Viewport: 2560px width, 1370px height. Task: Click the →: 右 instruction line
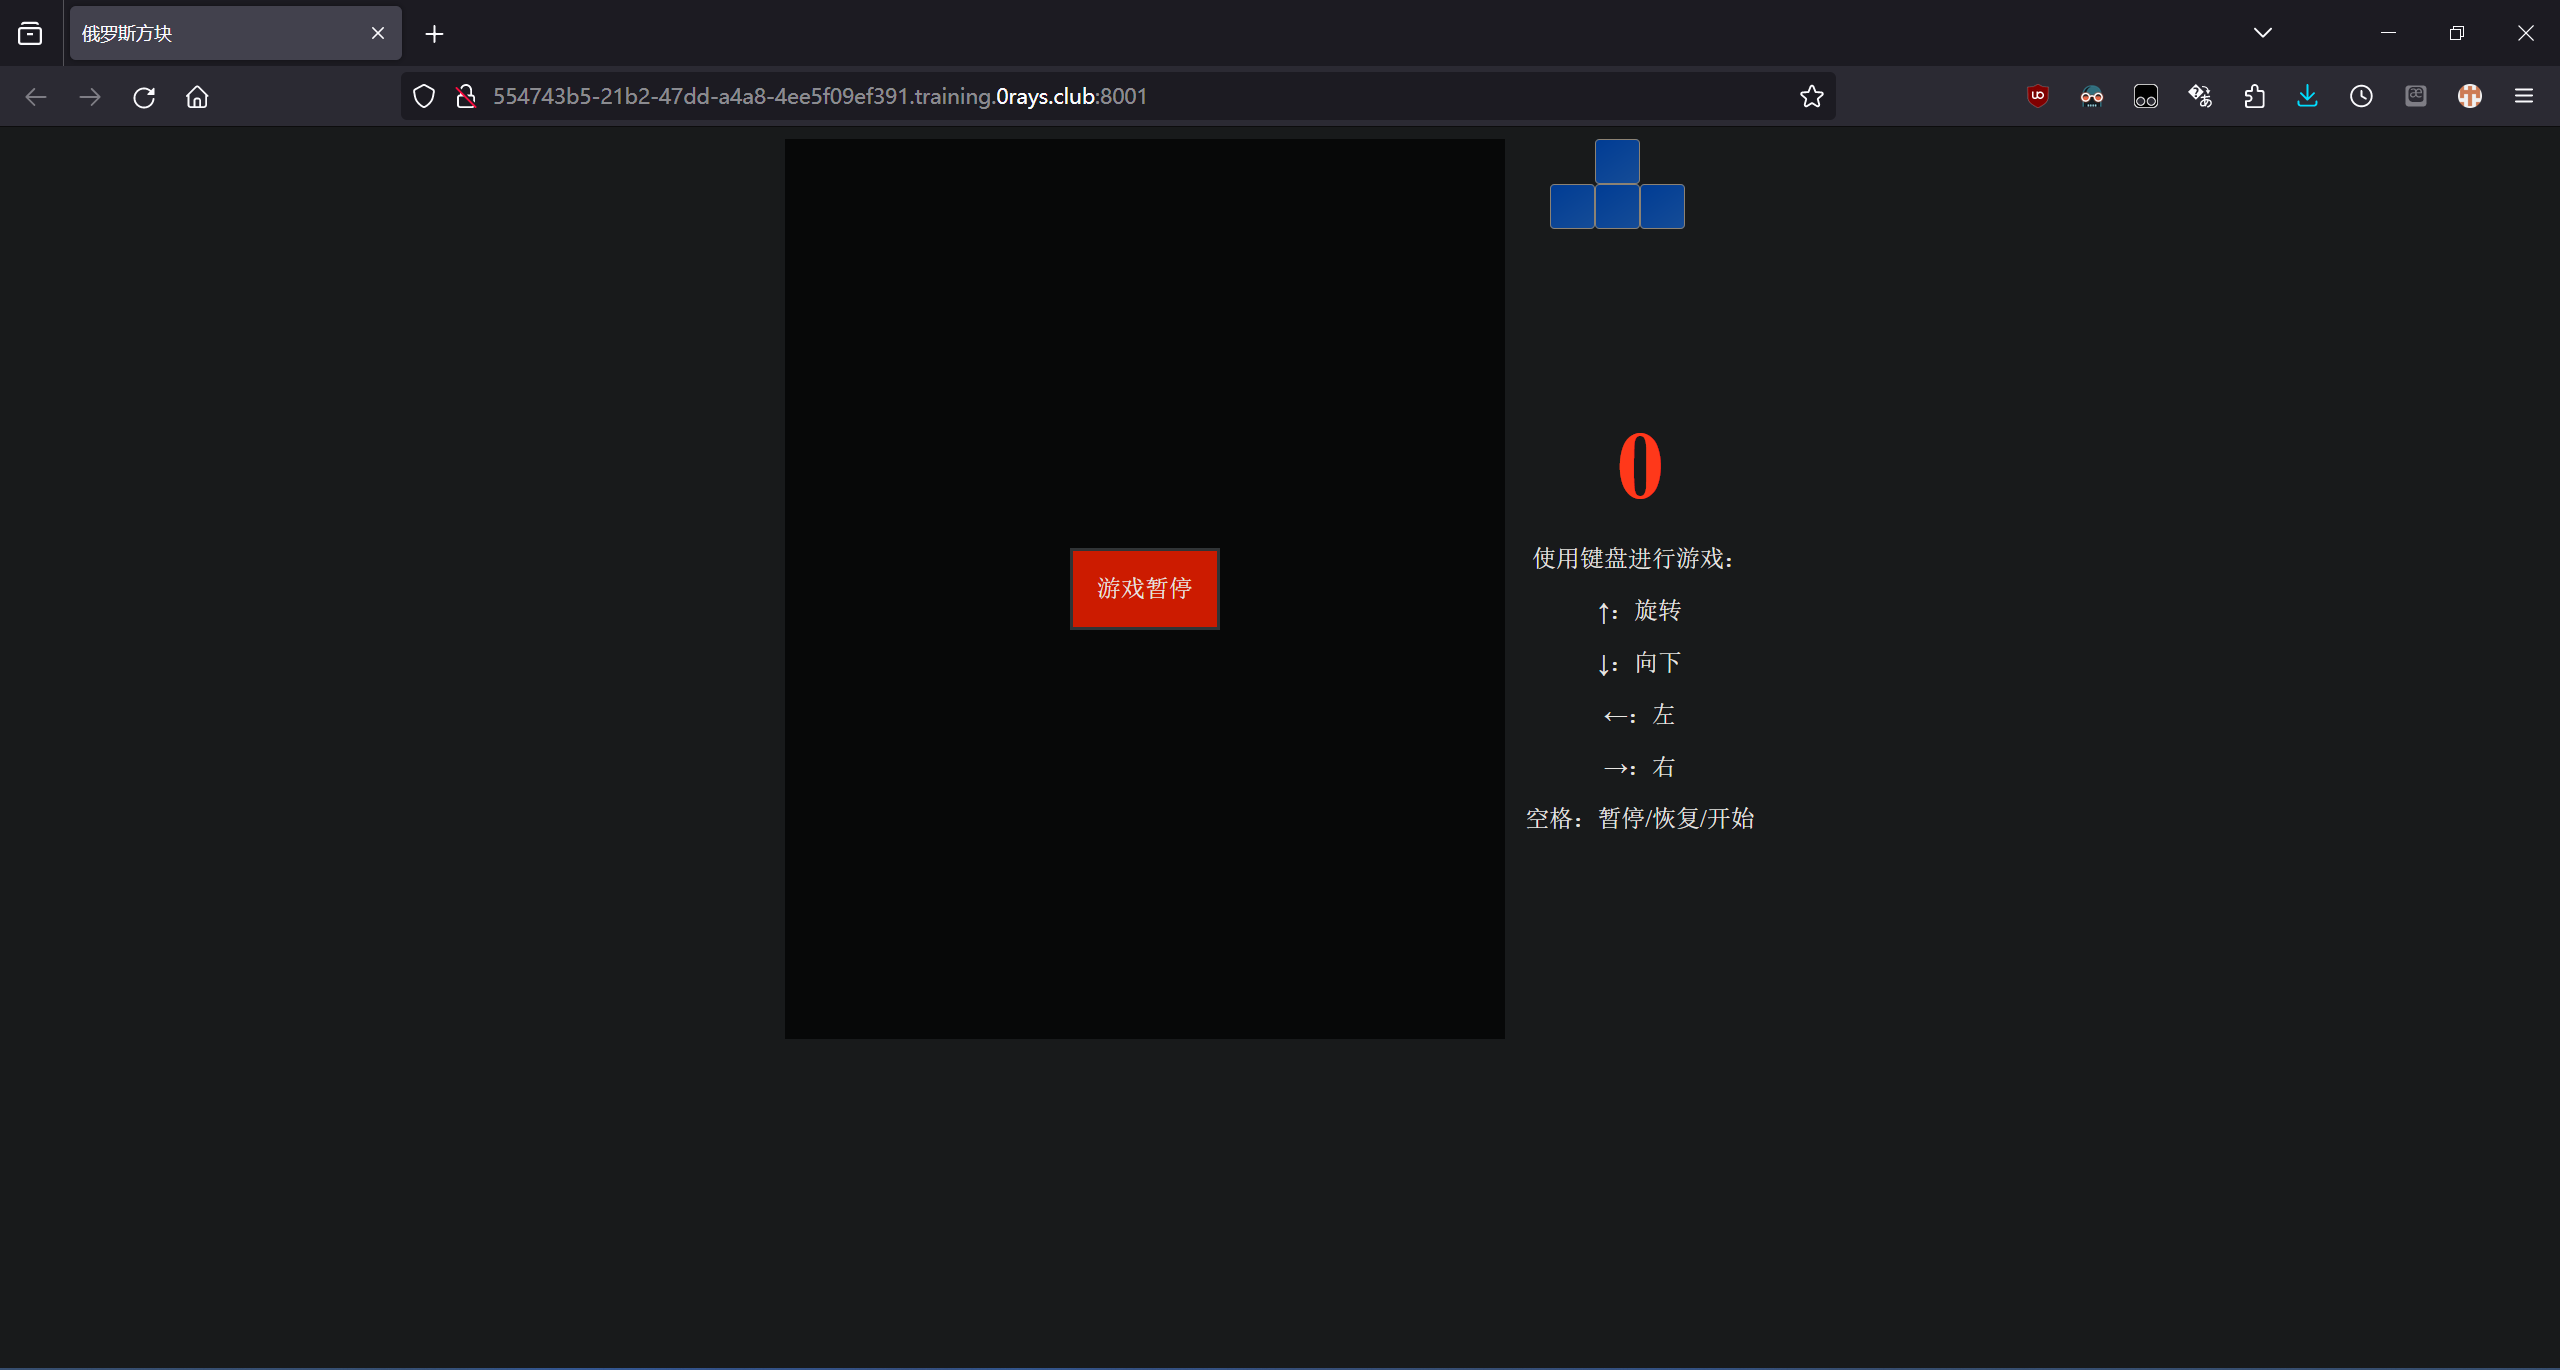[1639, 766]
